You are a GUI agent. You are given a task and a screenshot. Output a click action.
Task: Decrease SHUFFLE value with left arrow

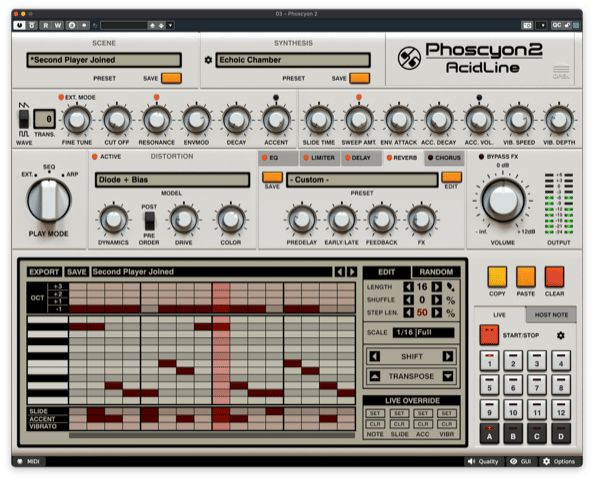408,300
